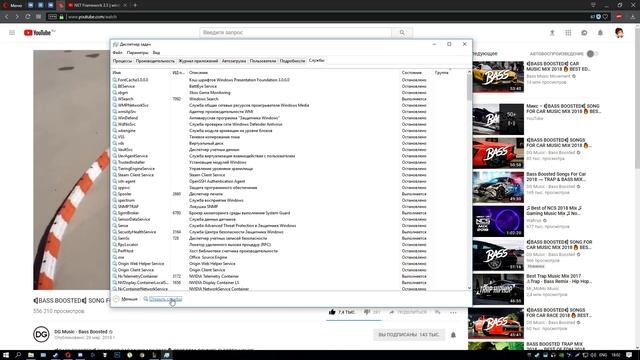Switch to the Процессы tab

pyautogui.click(x=122, y=61)
